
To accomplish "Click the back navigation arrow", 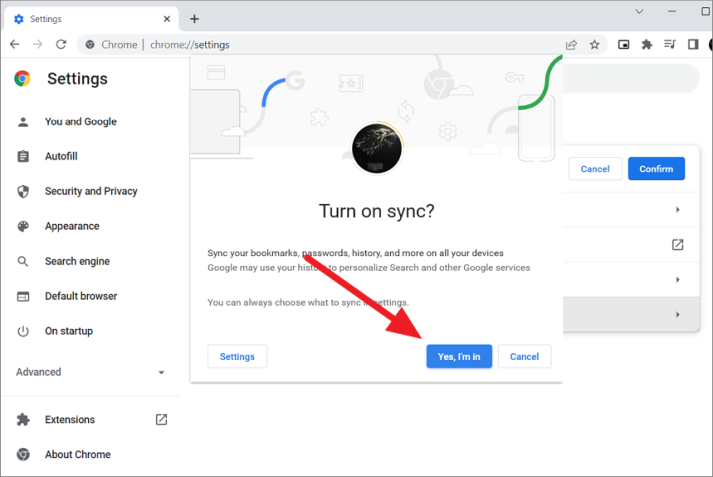I will pyautogui.click(x=15, y=44).
